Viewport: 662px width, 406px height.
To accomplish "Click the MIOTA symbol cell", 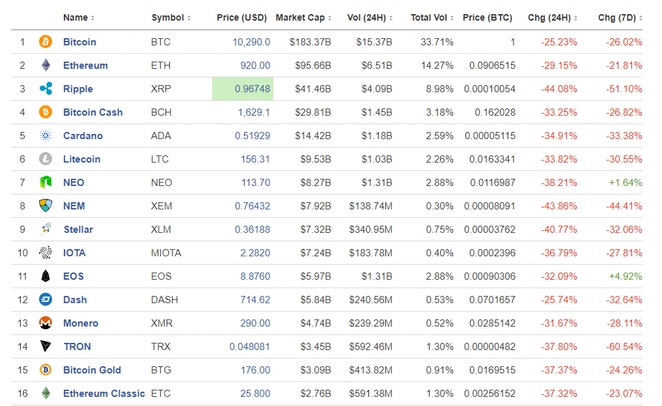I will (166, 253).
